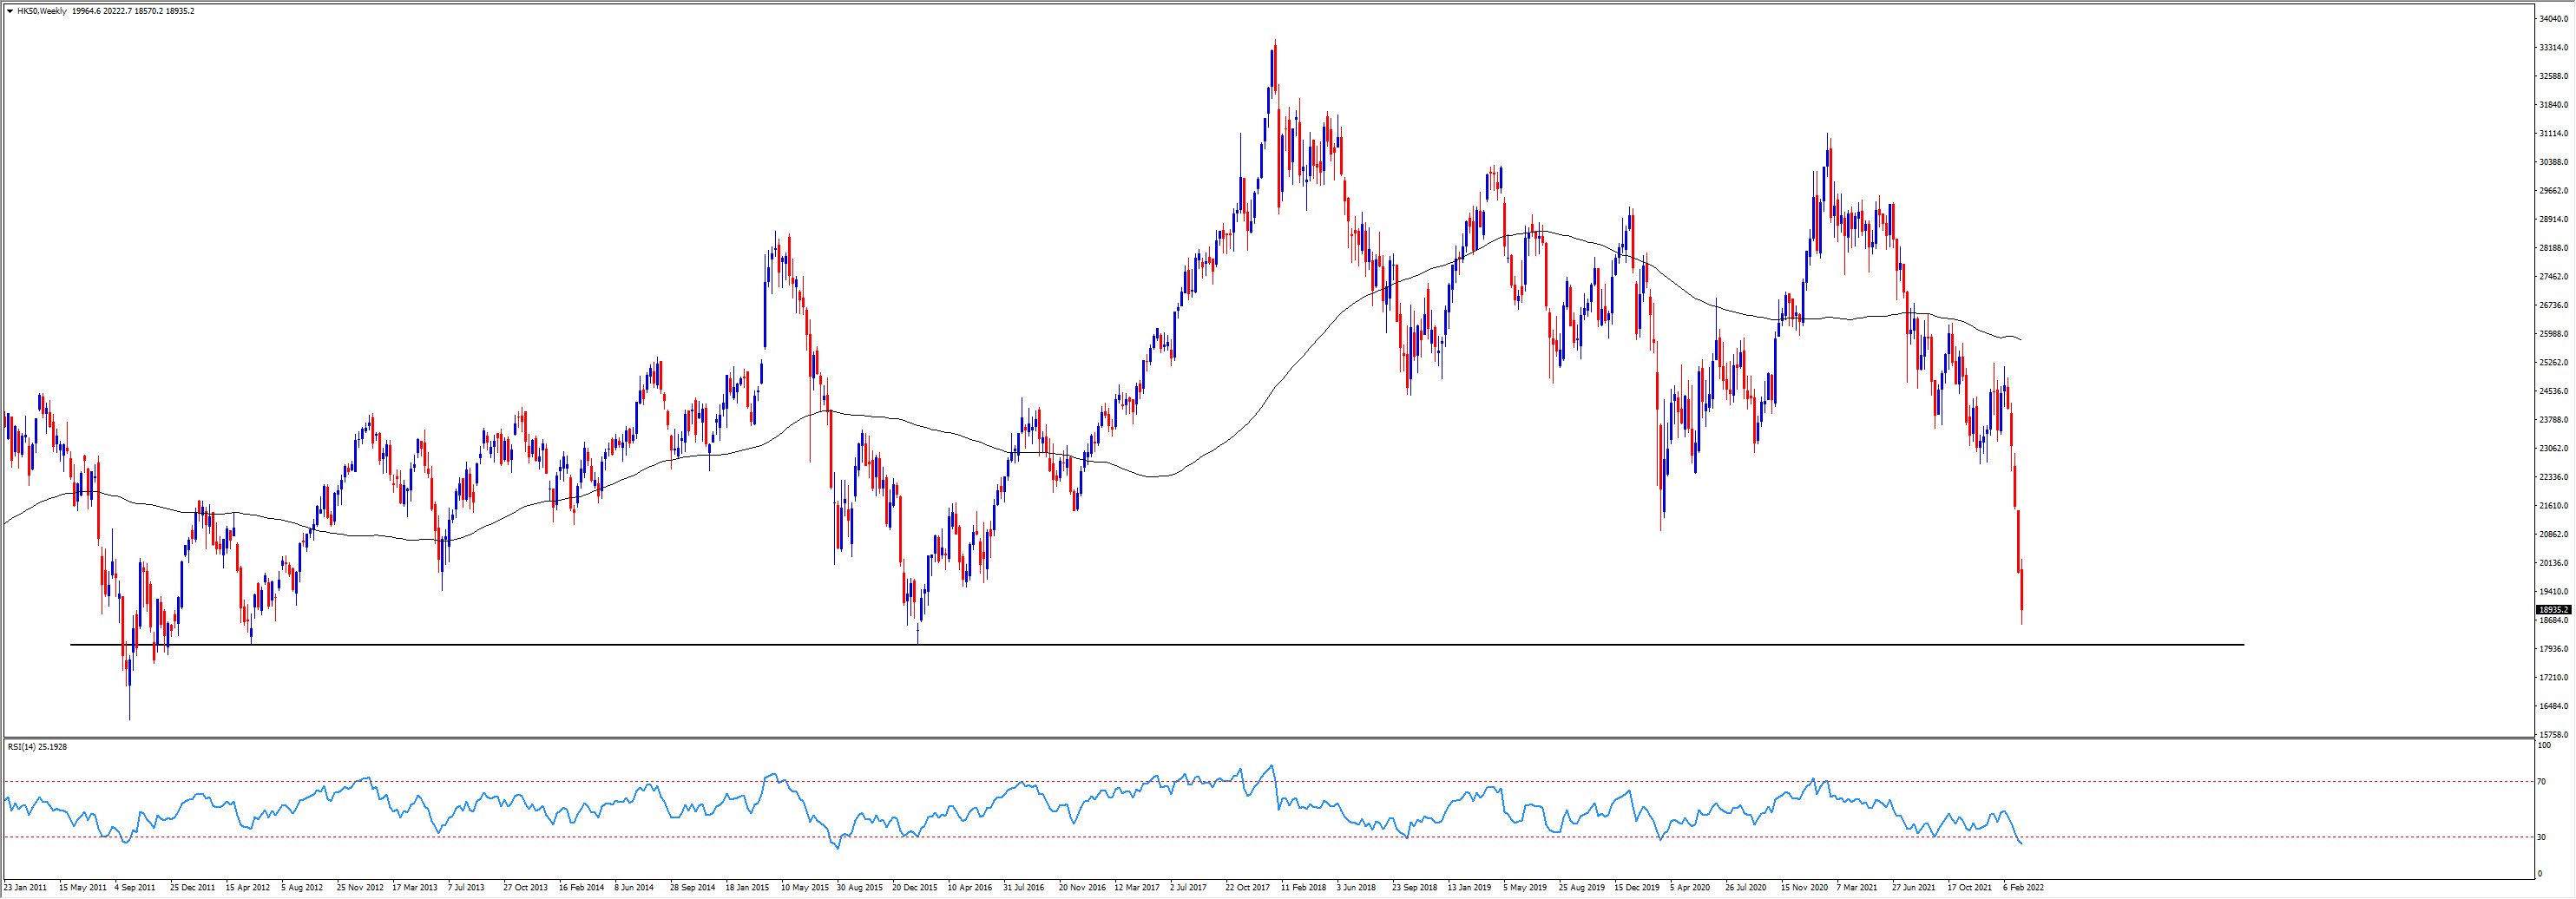Click the 22 Oct 2017 date label
The image size is (2576, 899).
[1247, 888]
